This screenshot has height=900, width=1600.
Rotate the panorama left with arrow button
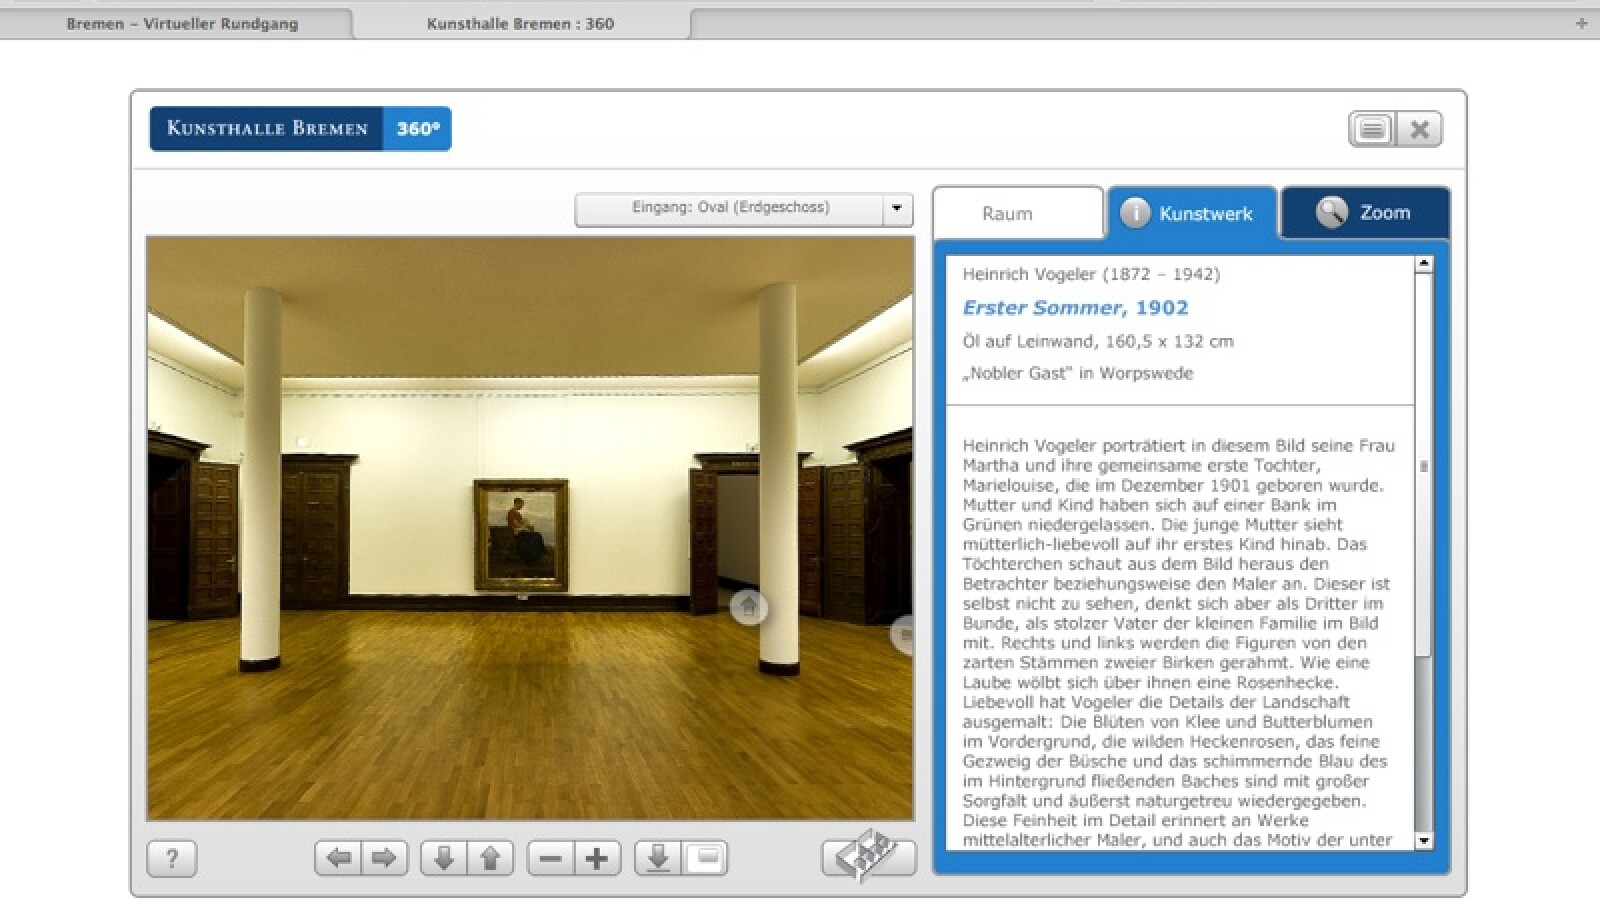click(x=338, y=858)
